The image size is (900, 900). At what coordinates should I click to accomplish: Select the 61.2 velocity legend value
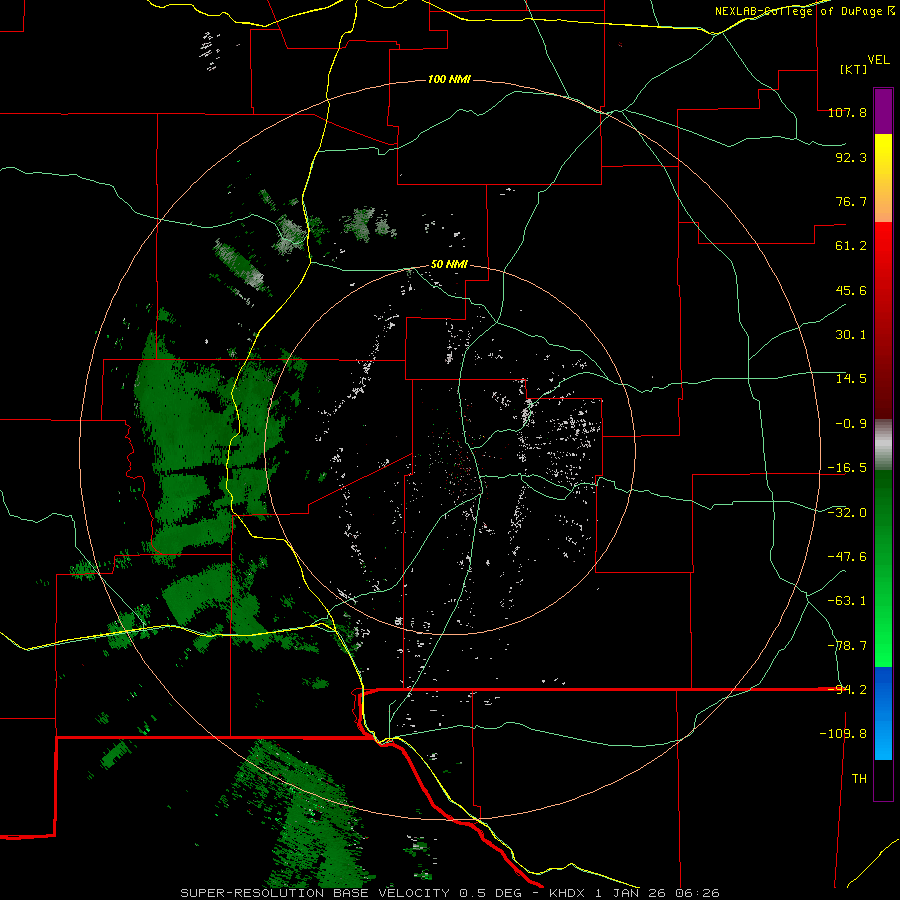(x=851, y=246)
